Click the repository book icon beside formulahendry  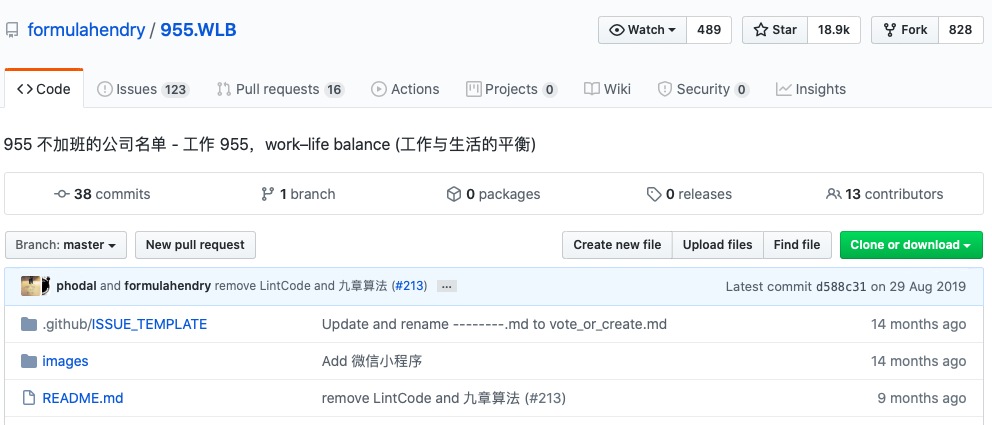click(x=11, y=30)
